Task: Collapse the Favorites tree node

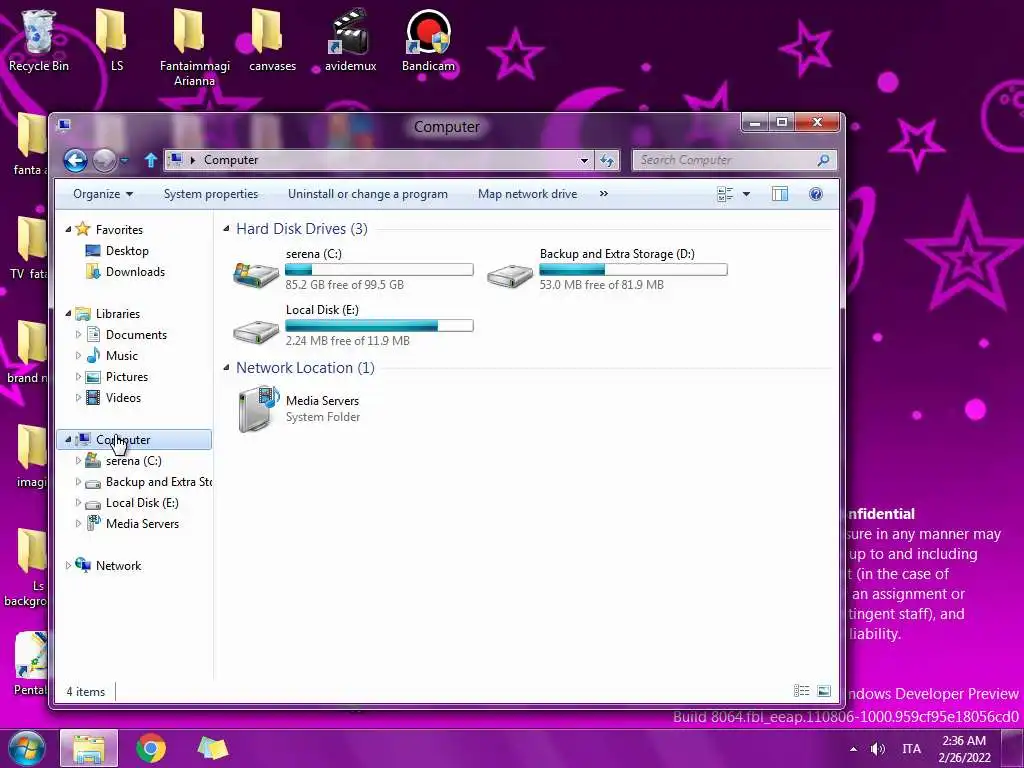Action: 69,230
